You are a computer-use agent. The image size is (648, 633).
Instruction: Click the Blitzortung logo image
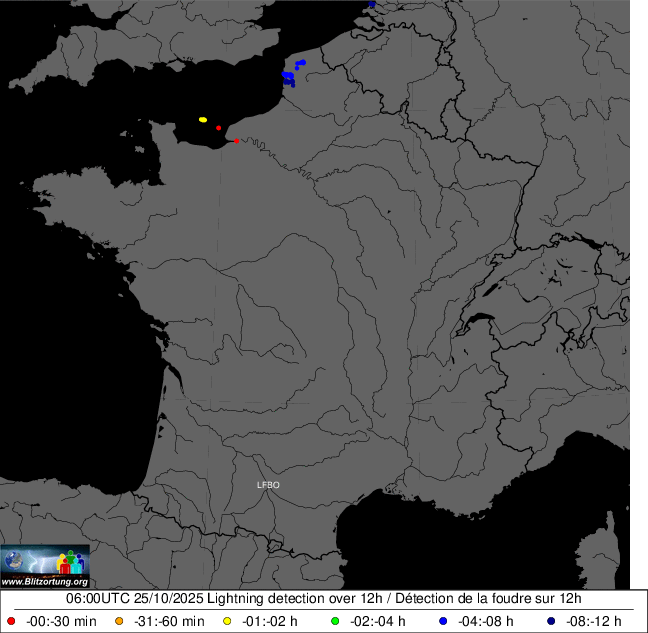(45, 561)
